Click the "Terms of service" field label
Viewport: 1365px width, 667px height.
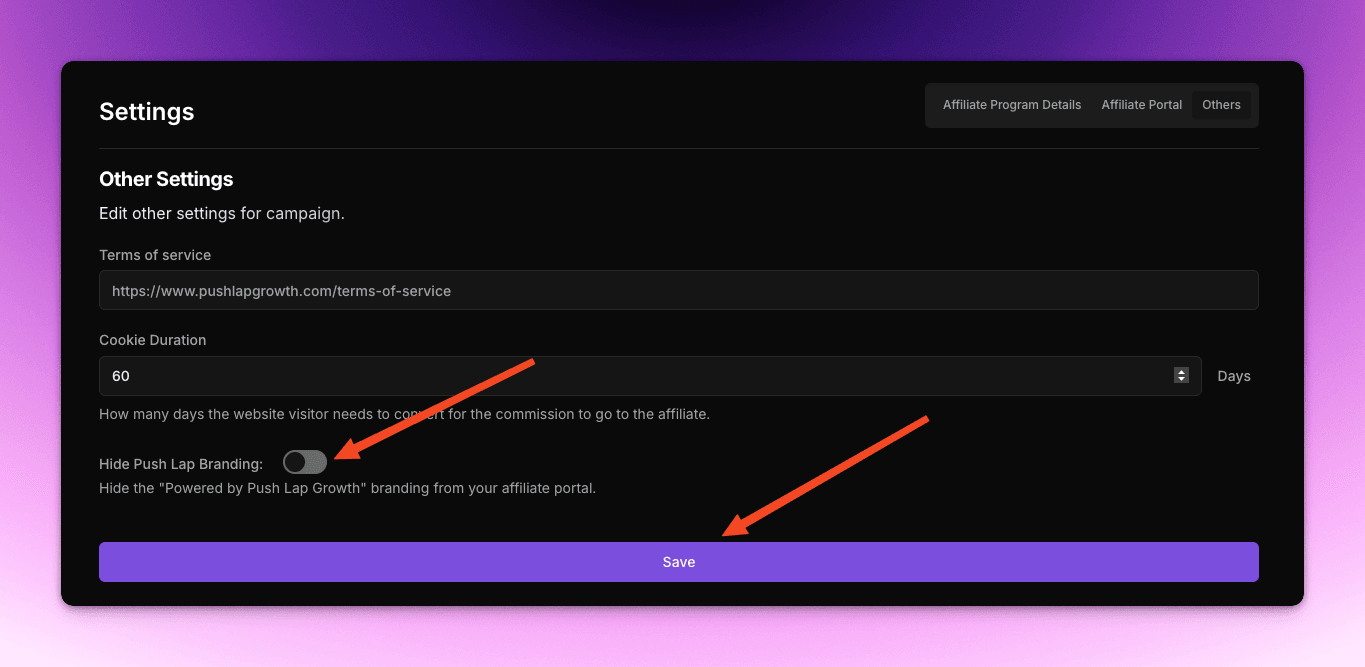(x=155, y=255)
